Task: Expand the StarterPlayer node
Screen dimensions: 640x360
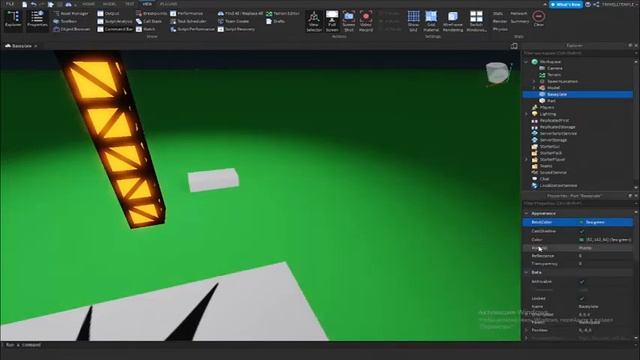Action: tap(527, 160)
